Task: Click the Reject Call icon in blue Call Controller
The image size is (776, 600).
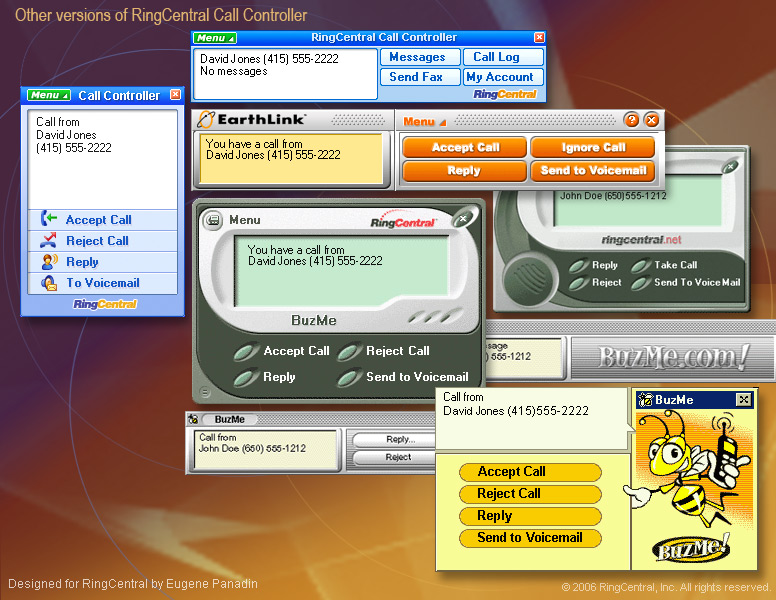Action: click(x=48, y=241)
